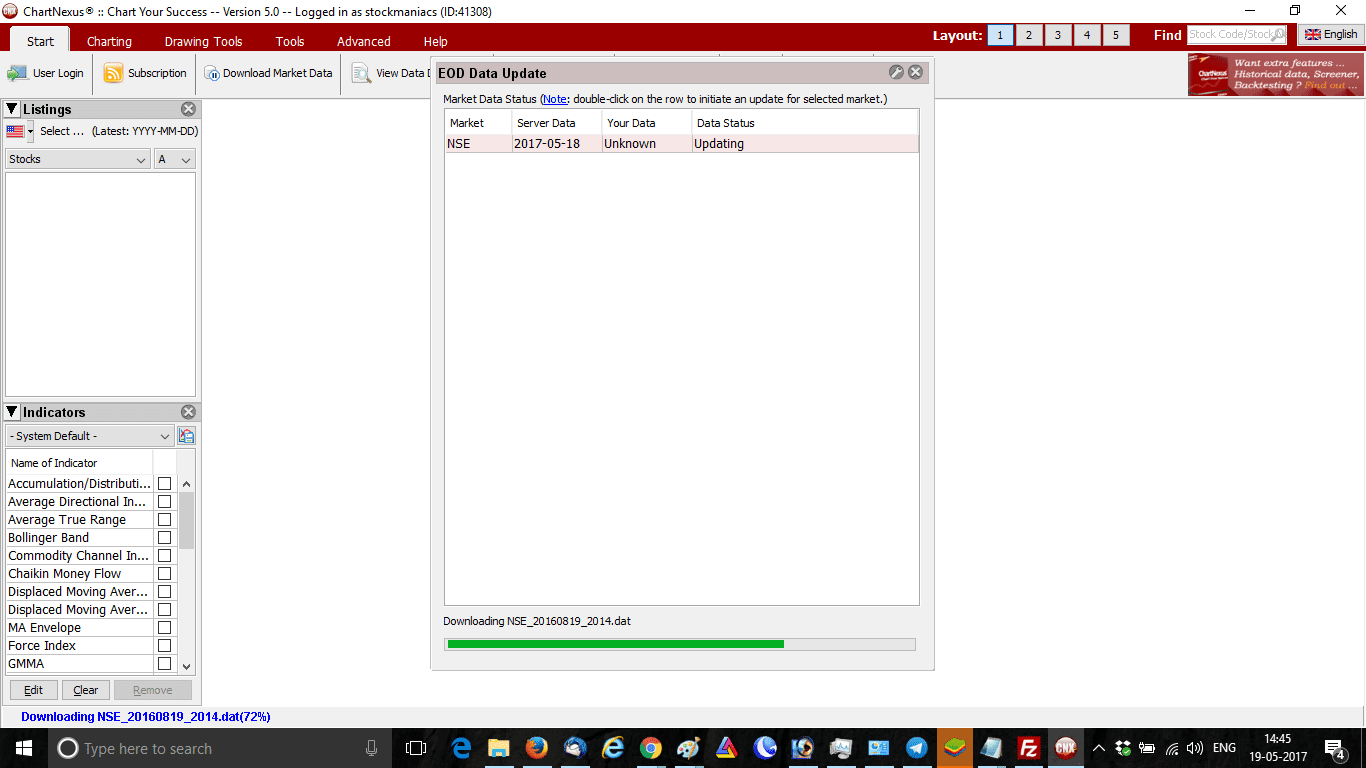Screen dimensions: 1366x768
Task: Close the Listings panel
Action: point(188,109)
